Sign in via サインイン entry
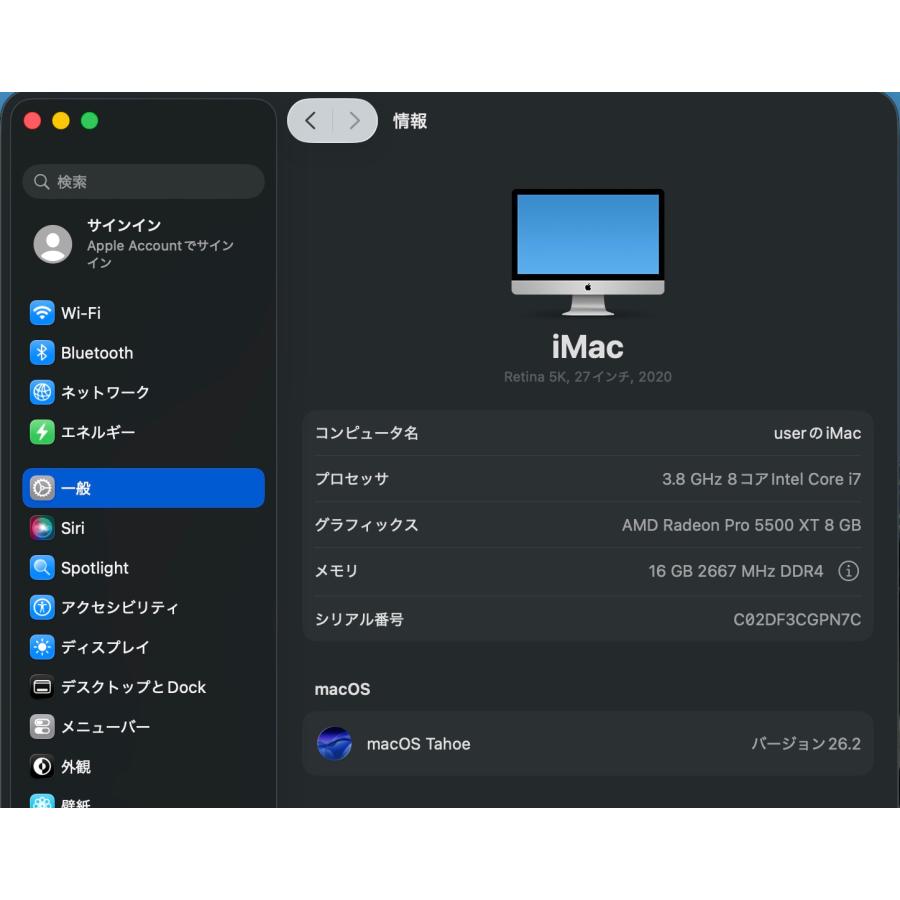This screenshot has height=900, width=900. point(143,244)
